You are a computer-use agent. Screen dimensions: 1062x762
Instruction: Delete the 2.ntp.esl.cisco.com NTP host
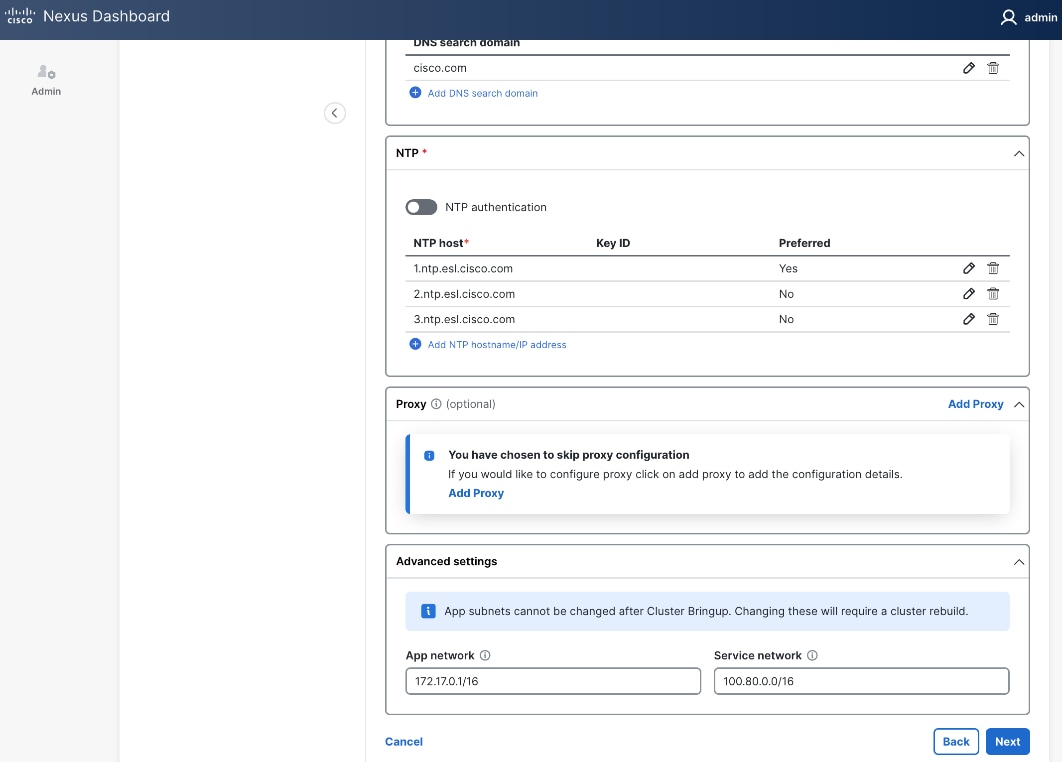pyautogui.click(x=993, y=293)
